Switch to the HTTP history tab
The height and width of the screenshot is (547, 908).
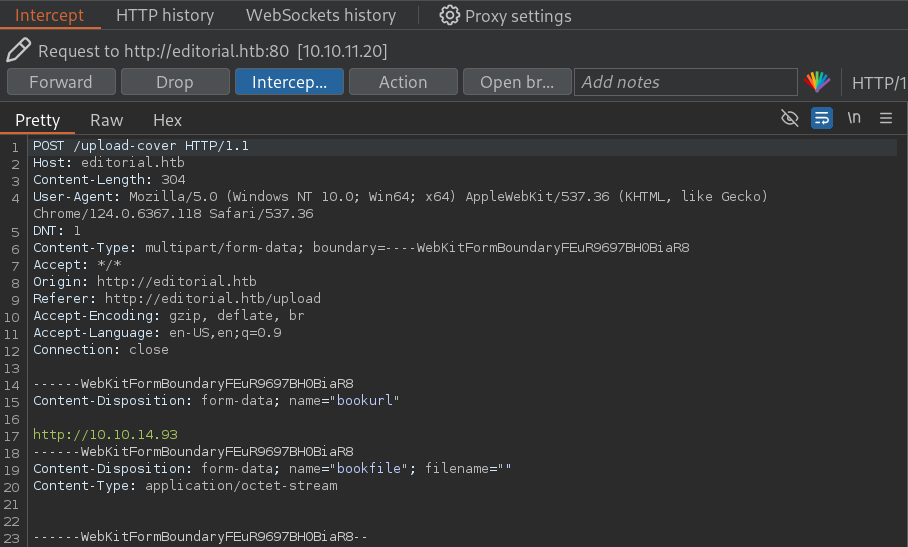pyautogui.click(x=165, y=16)
